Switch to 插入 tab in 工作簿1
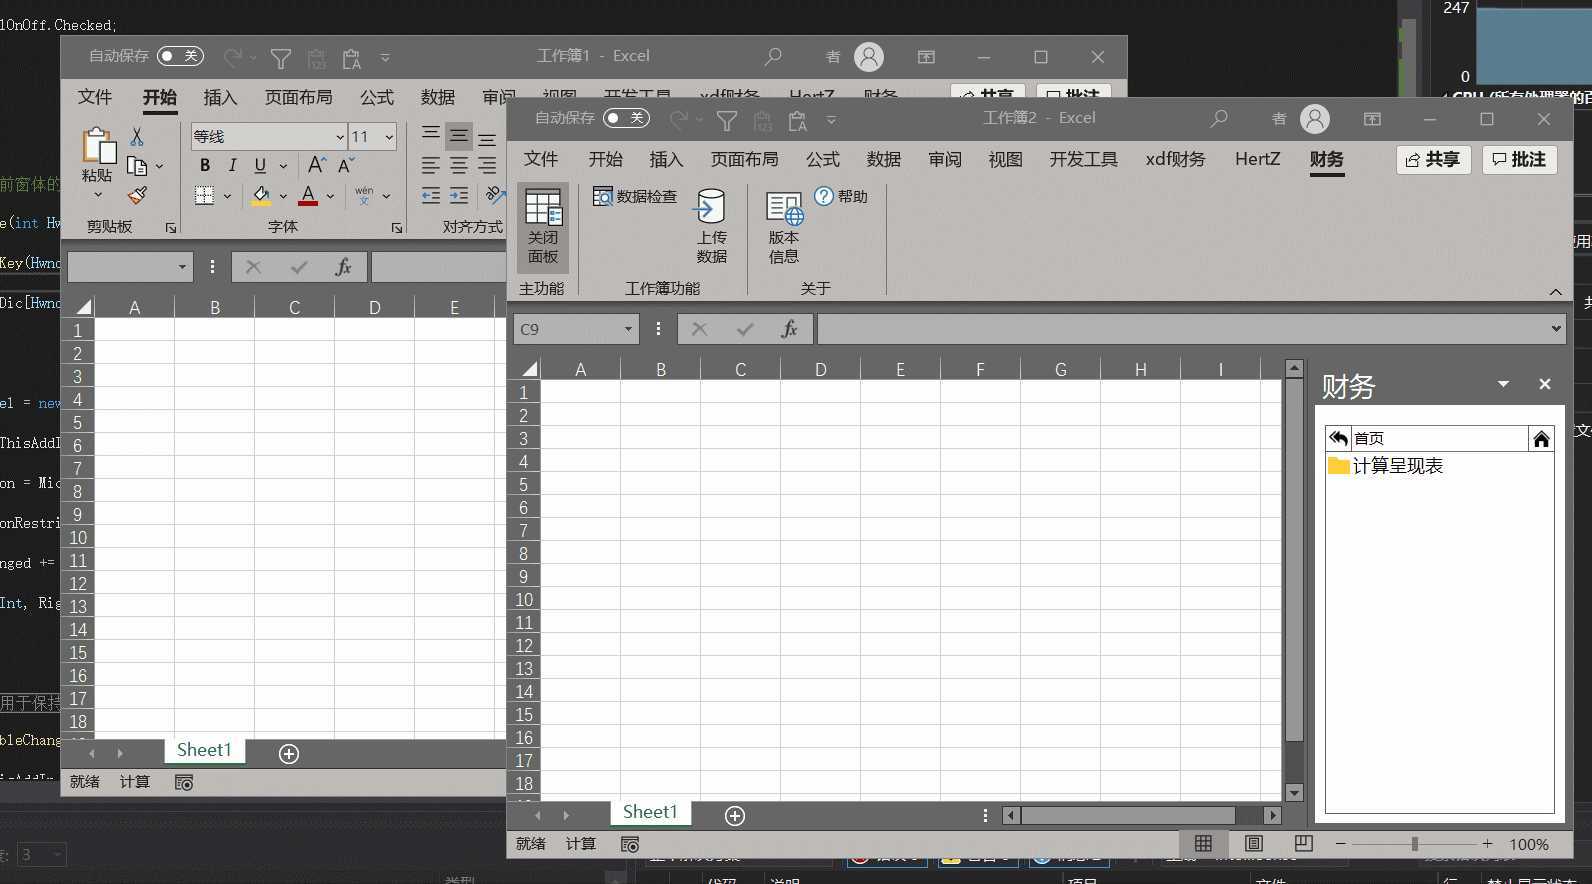The height and width of the screenshot is (884, 1592). [x=220, y=97]
